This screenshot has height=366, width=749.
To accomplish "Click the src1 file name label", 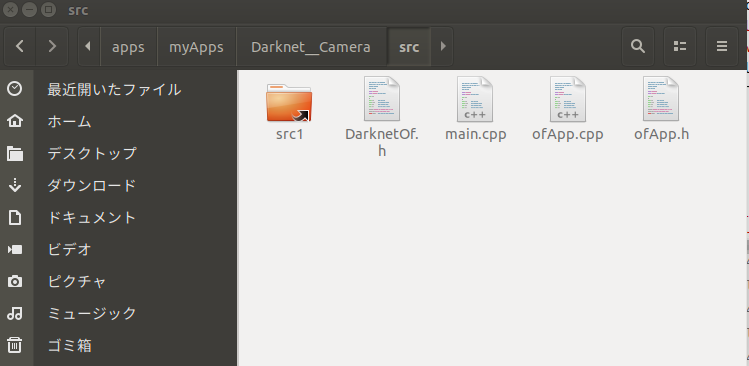I will (289, 134).
